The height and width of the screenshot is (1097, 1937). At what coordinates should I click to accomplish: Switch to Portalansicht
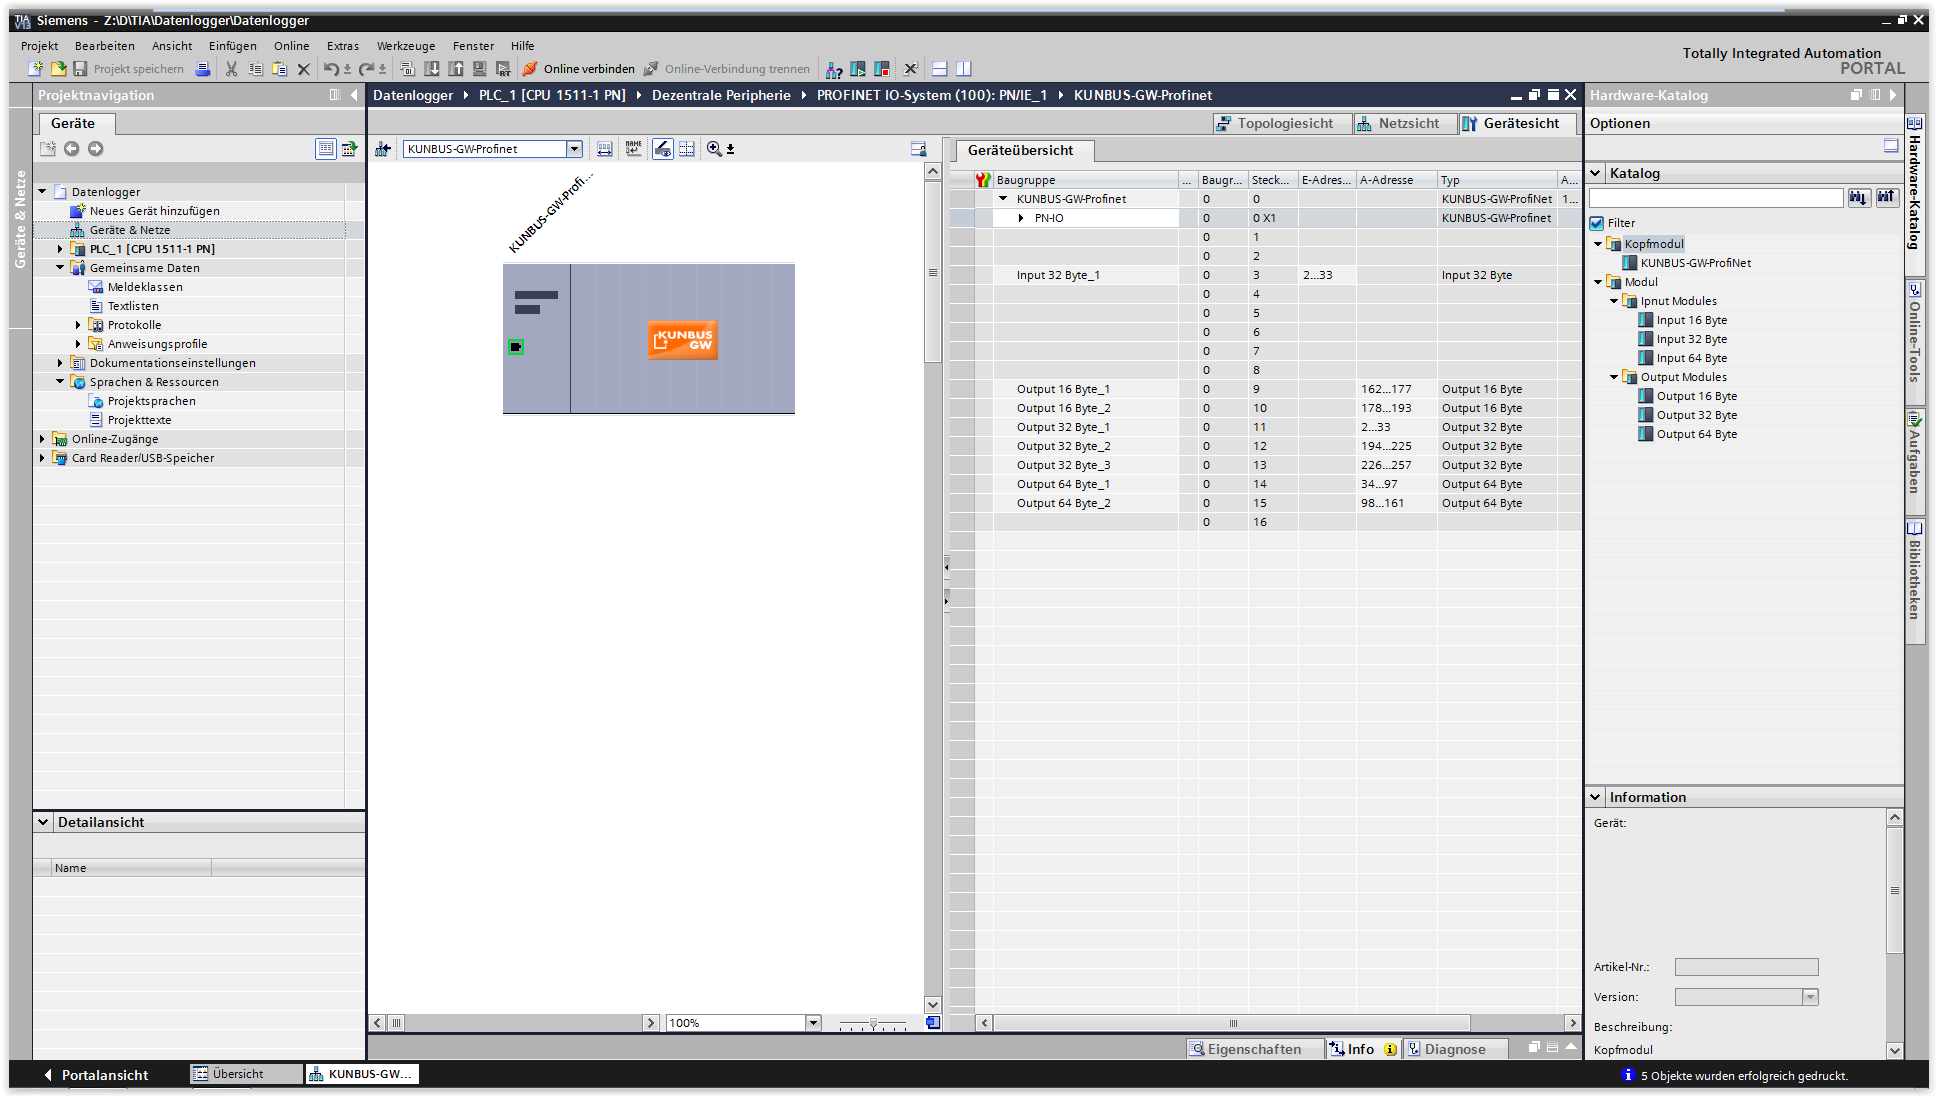(95, 1075)
